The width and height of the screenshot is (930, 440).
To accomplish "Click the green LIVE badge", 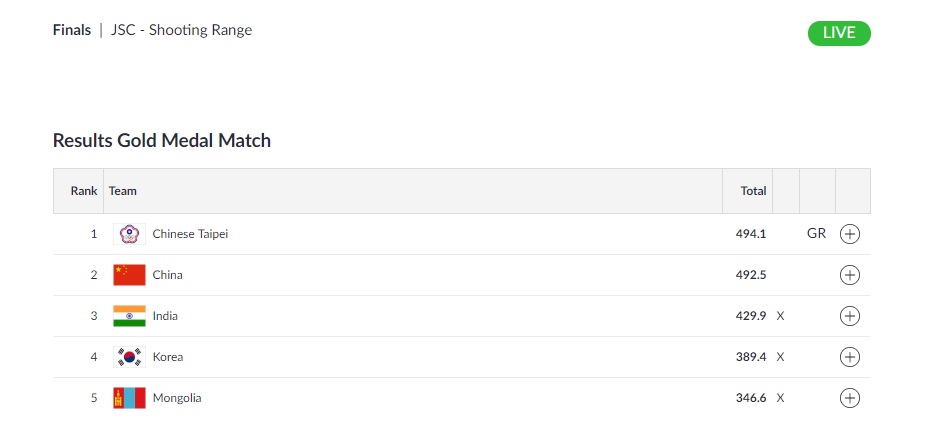I will (x=839, y=33).
